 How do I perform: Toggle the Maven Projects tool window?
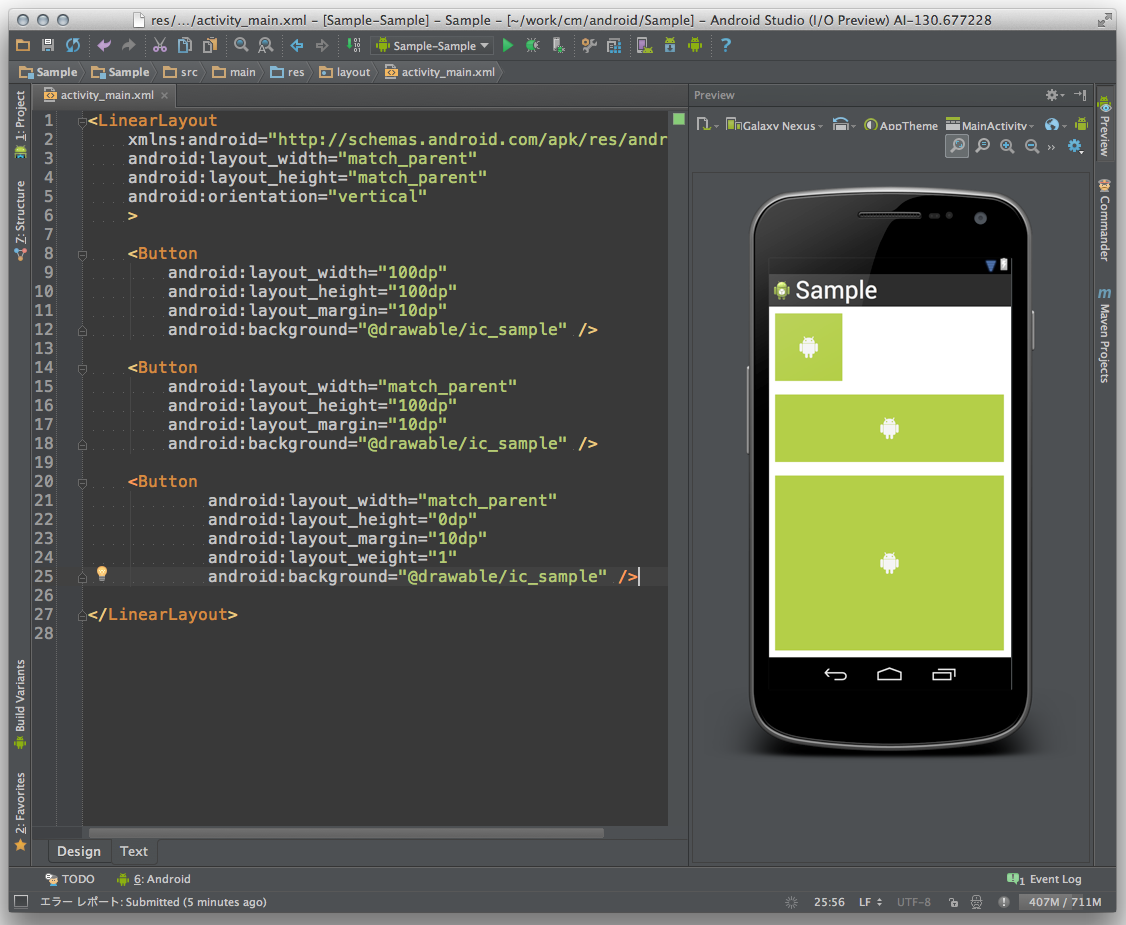point(1104,335)
